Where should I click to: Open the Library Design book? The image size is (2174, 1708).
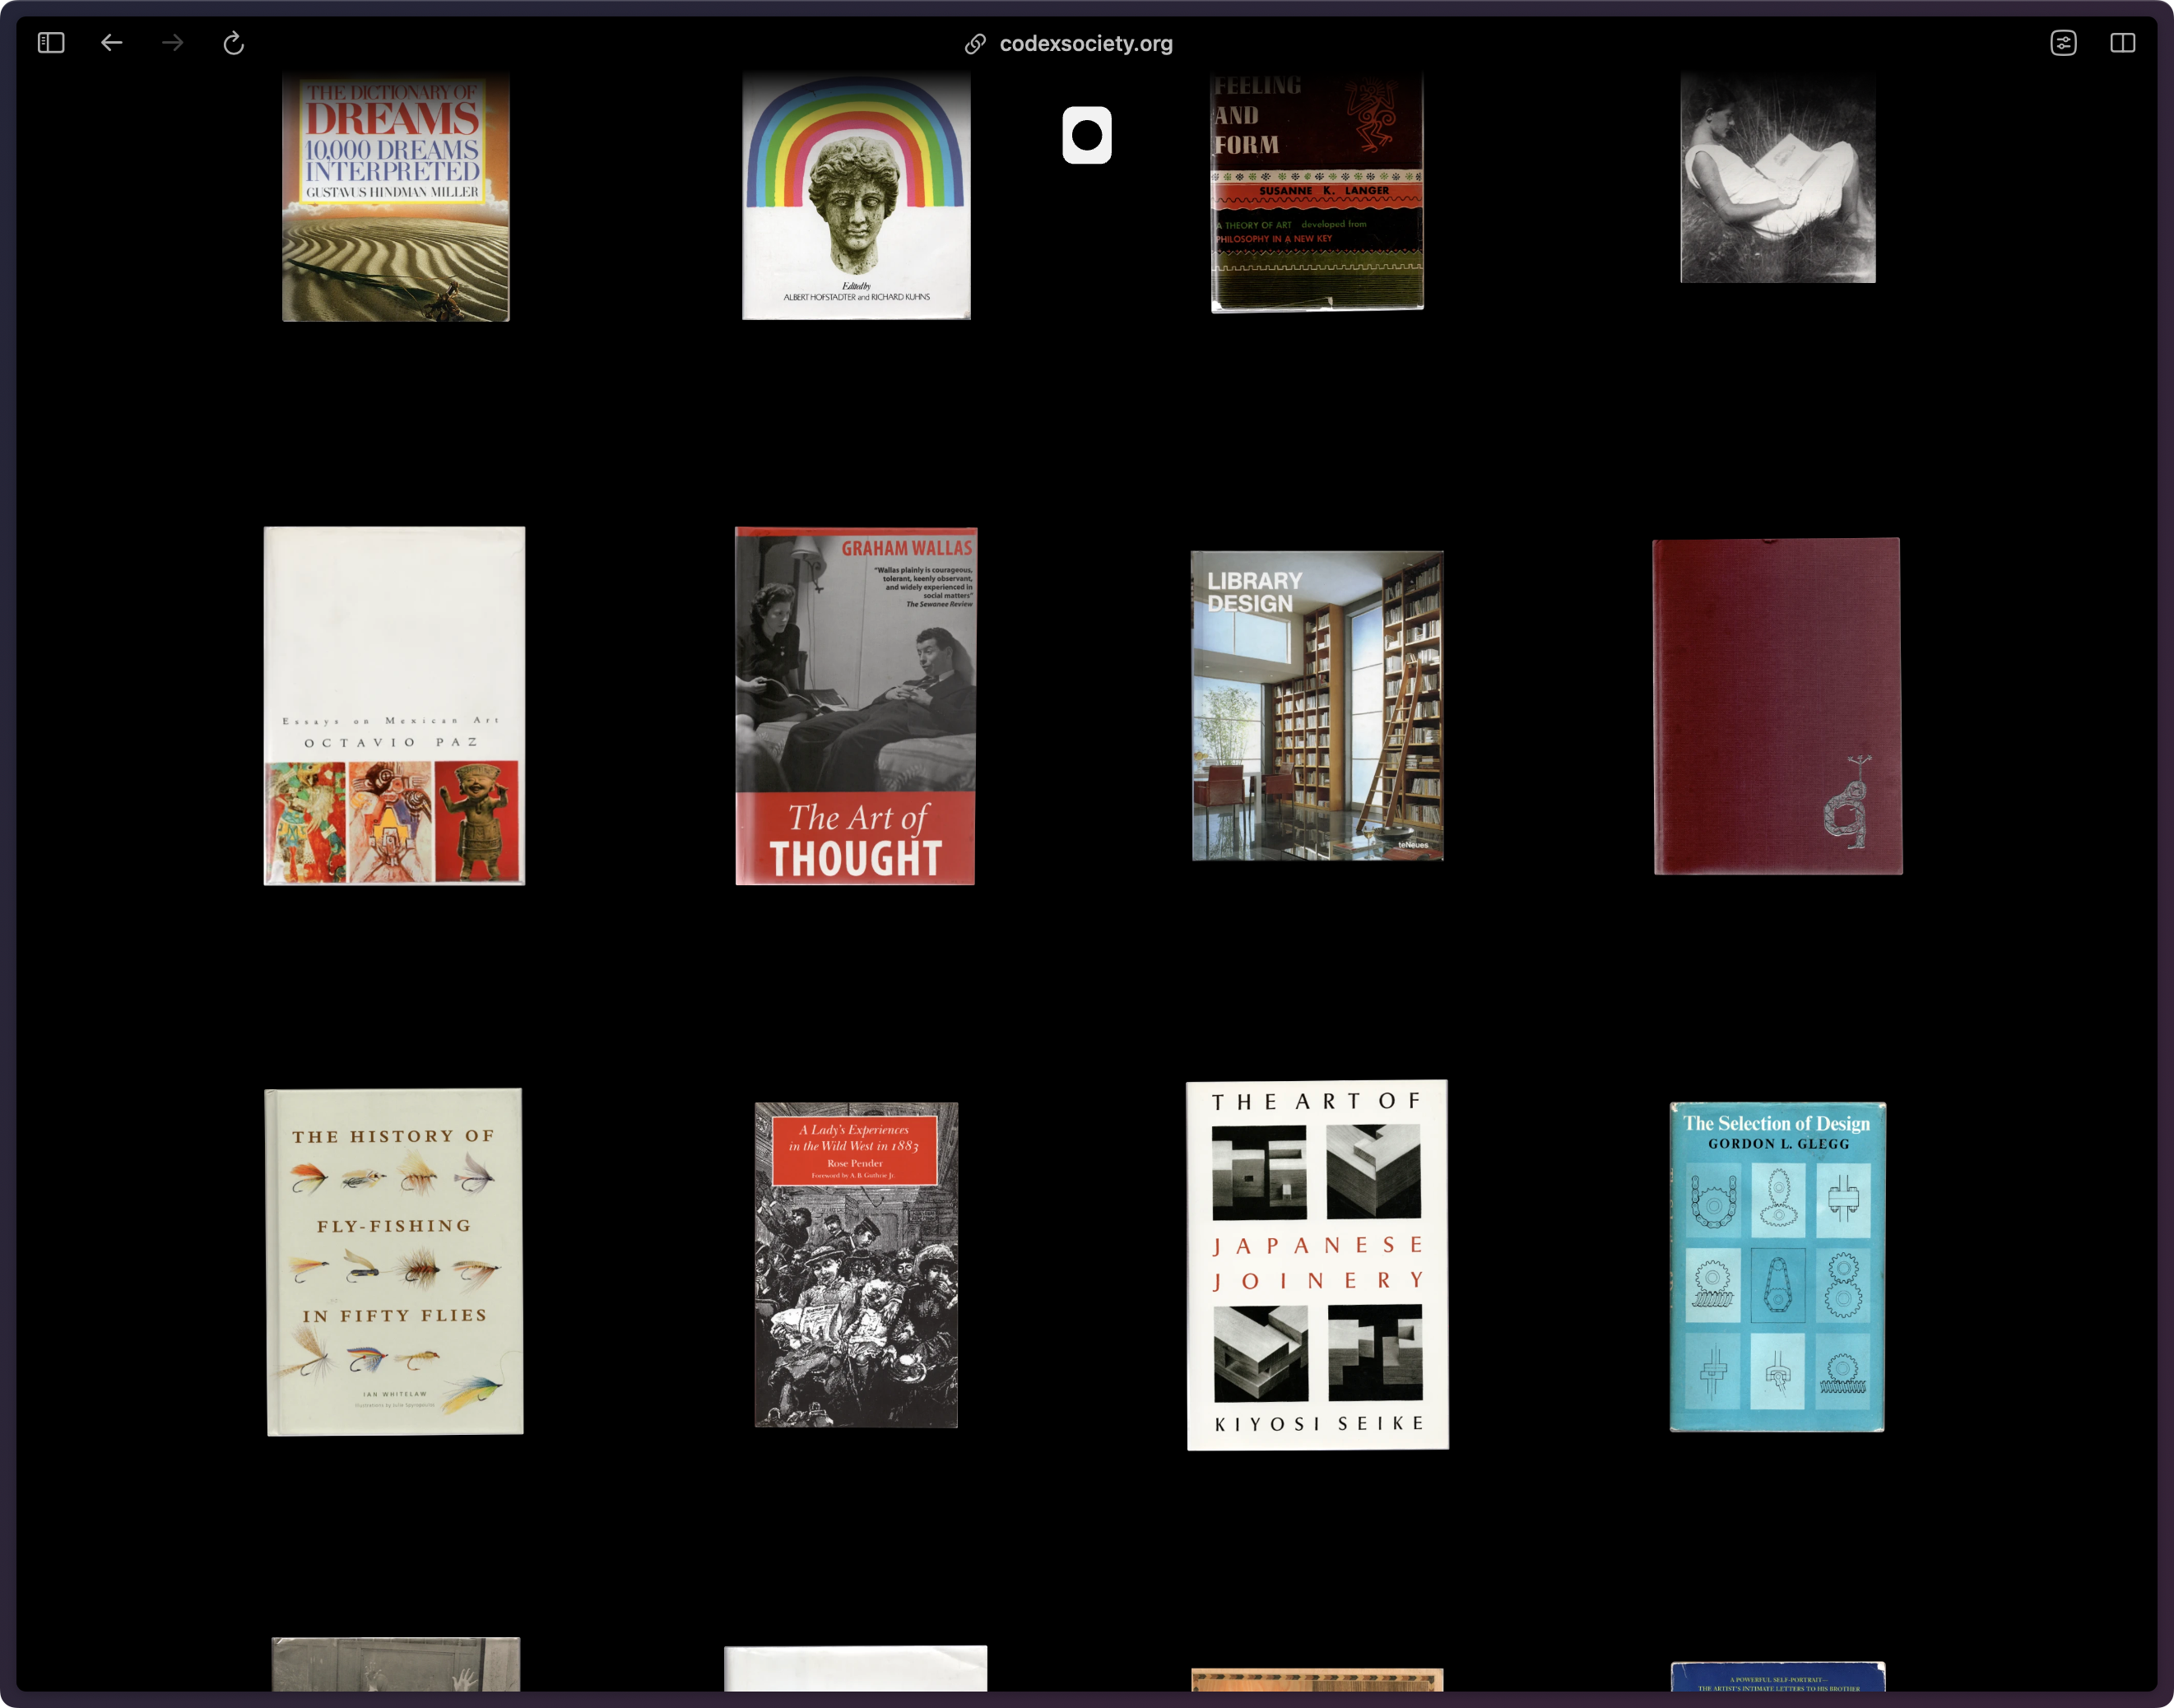pyautogui.click(x=1317, y=705)
